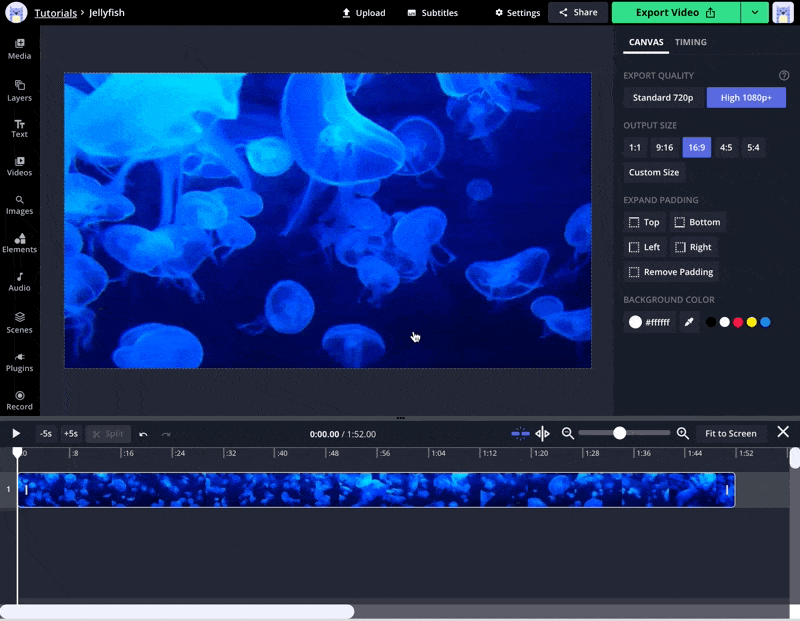
Task: Play the video from the timeline
Action: (16, 433)
